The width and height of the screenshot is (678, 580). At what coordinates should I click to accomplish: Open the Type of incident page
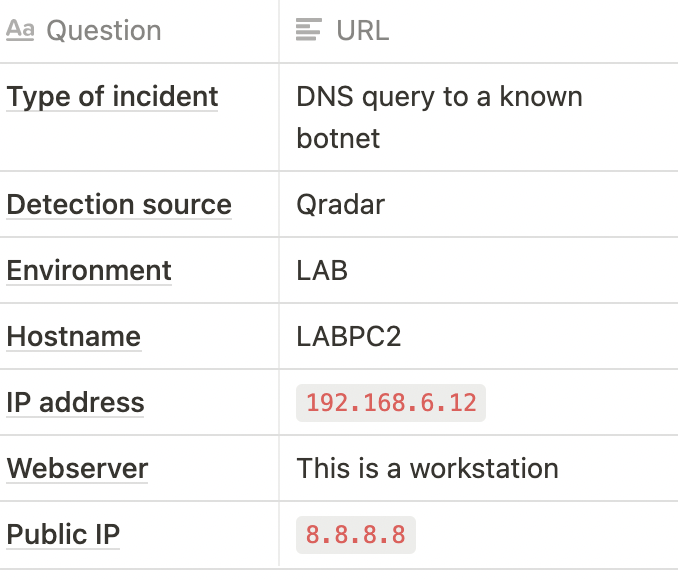112,96
